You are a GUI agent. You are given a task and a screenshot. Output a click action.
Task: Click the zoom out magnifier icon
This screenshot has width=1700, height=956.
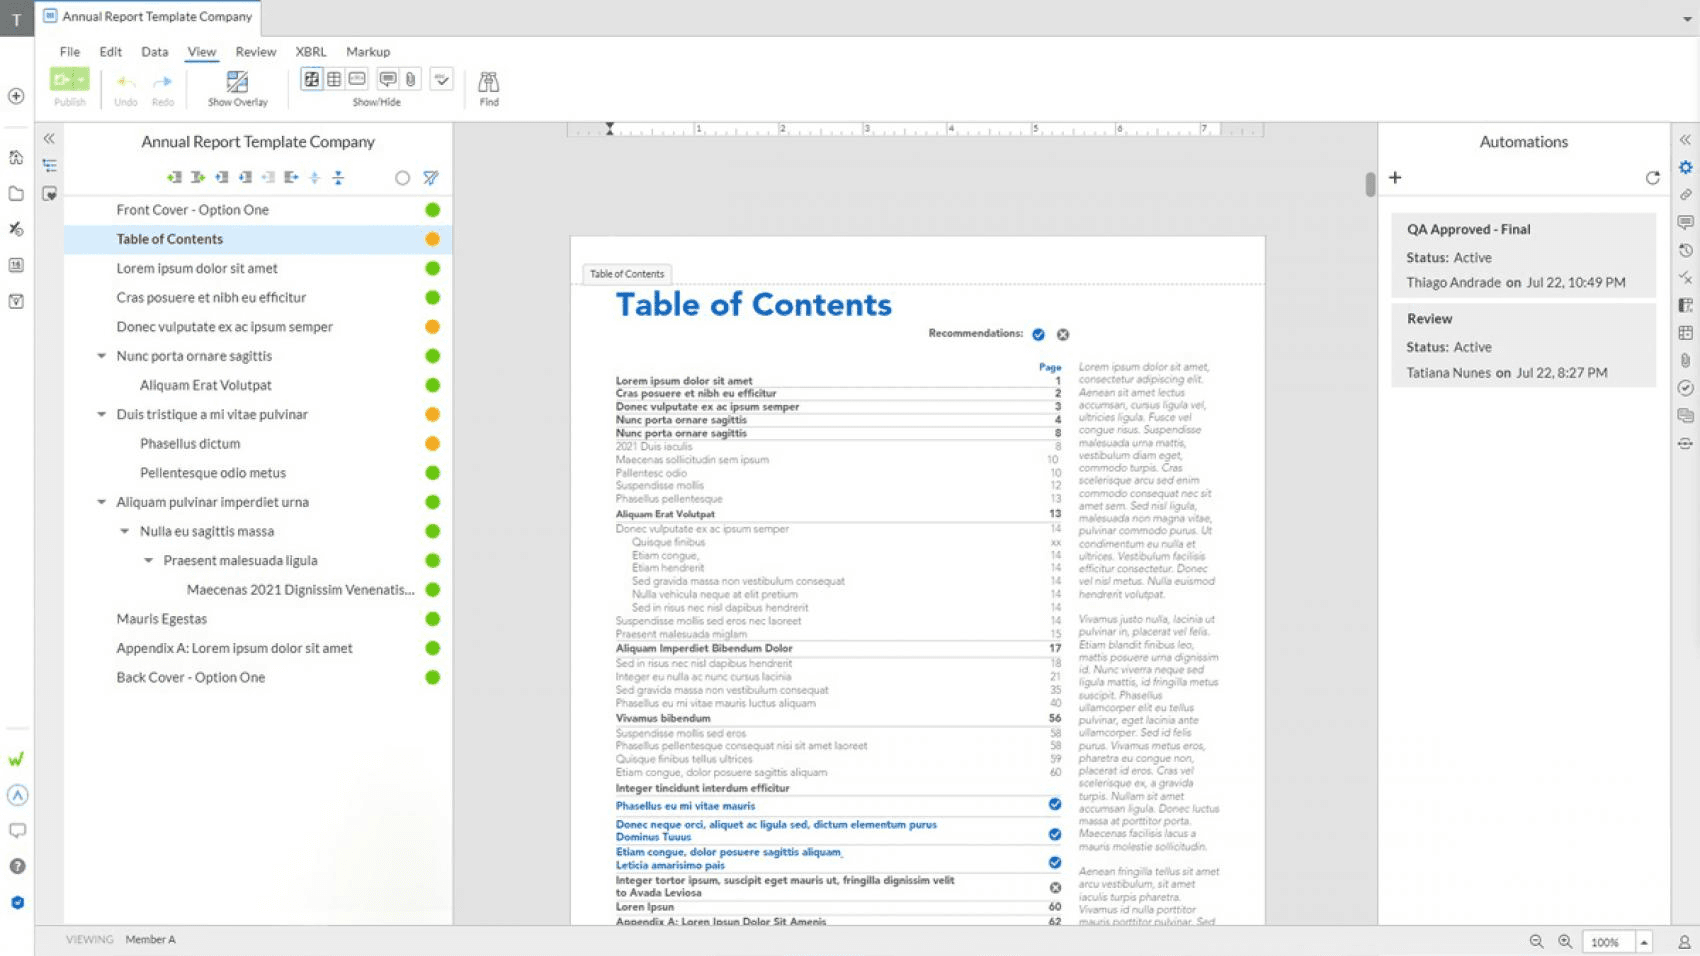coord(1536,941)
